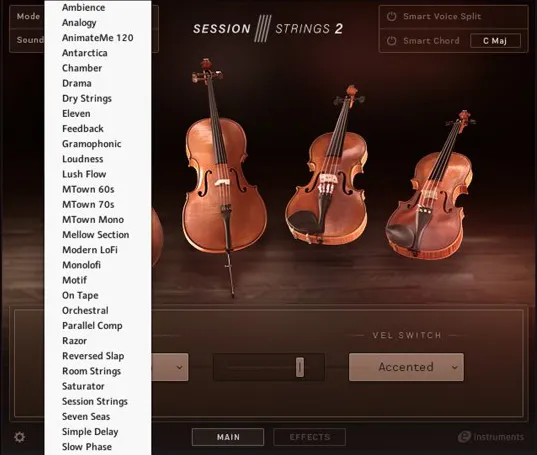Screen dimensions: 537x455
Task: Click the Smart Chord label
Action: click(x=431, y=41)
